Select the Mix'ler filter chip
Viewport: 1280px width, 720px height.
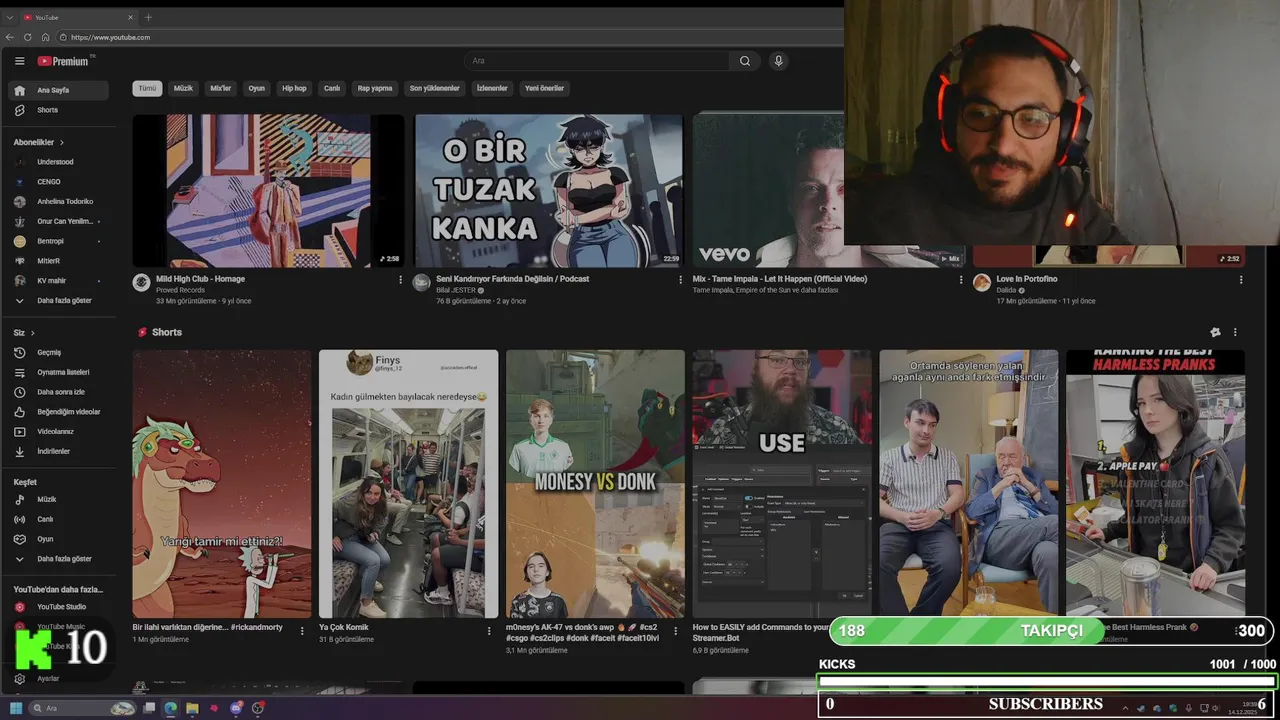tap(220, 88)
